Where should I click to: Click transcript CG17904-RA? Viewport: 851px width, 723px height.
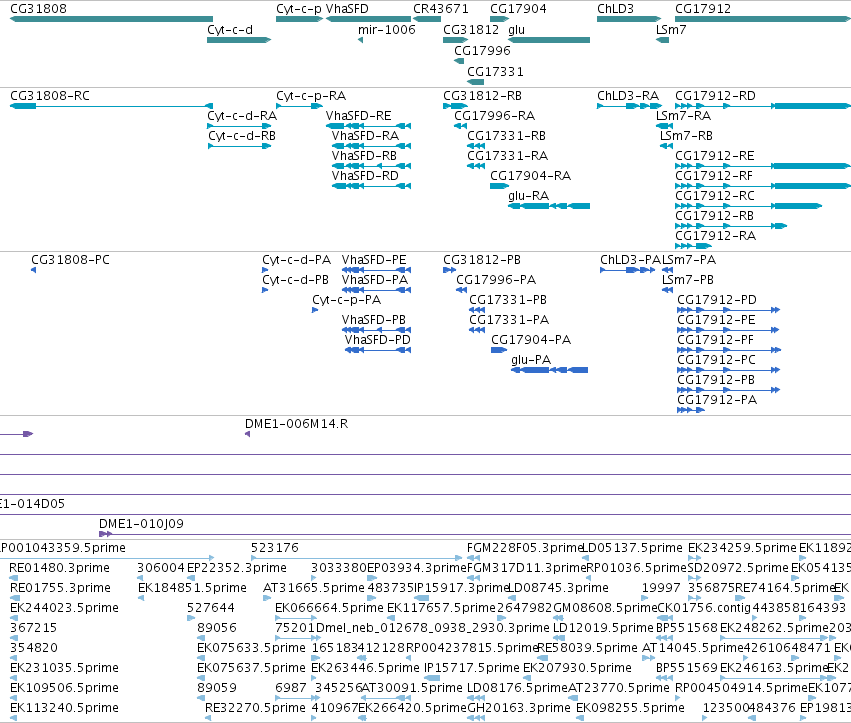tap(499, 186)
